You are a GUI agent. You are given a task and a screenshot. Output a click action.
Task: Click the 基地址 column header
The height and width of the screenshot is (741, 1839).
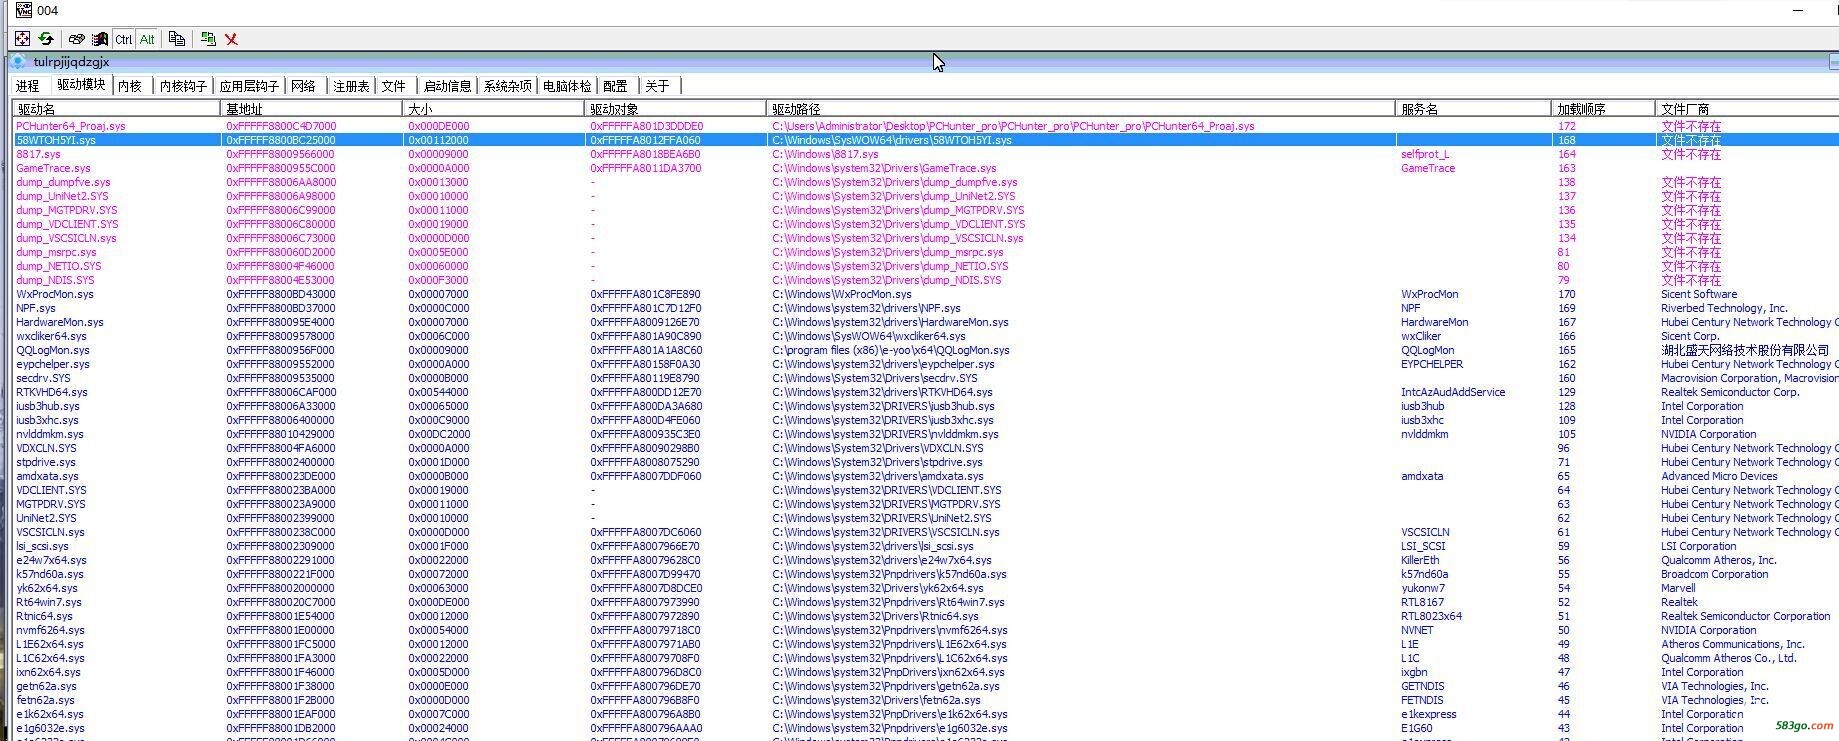pos(244,109)
